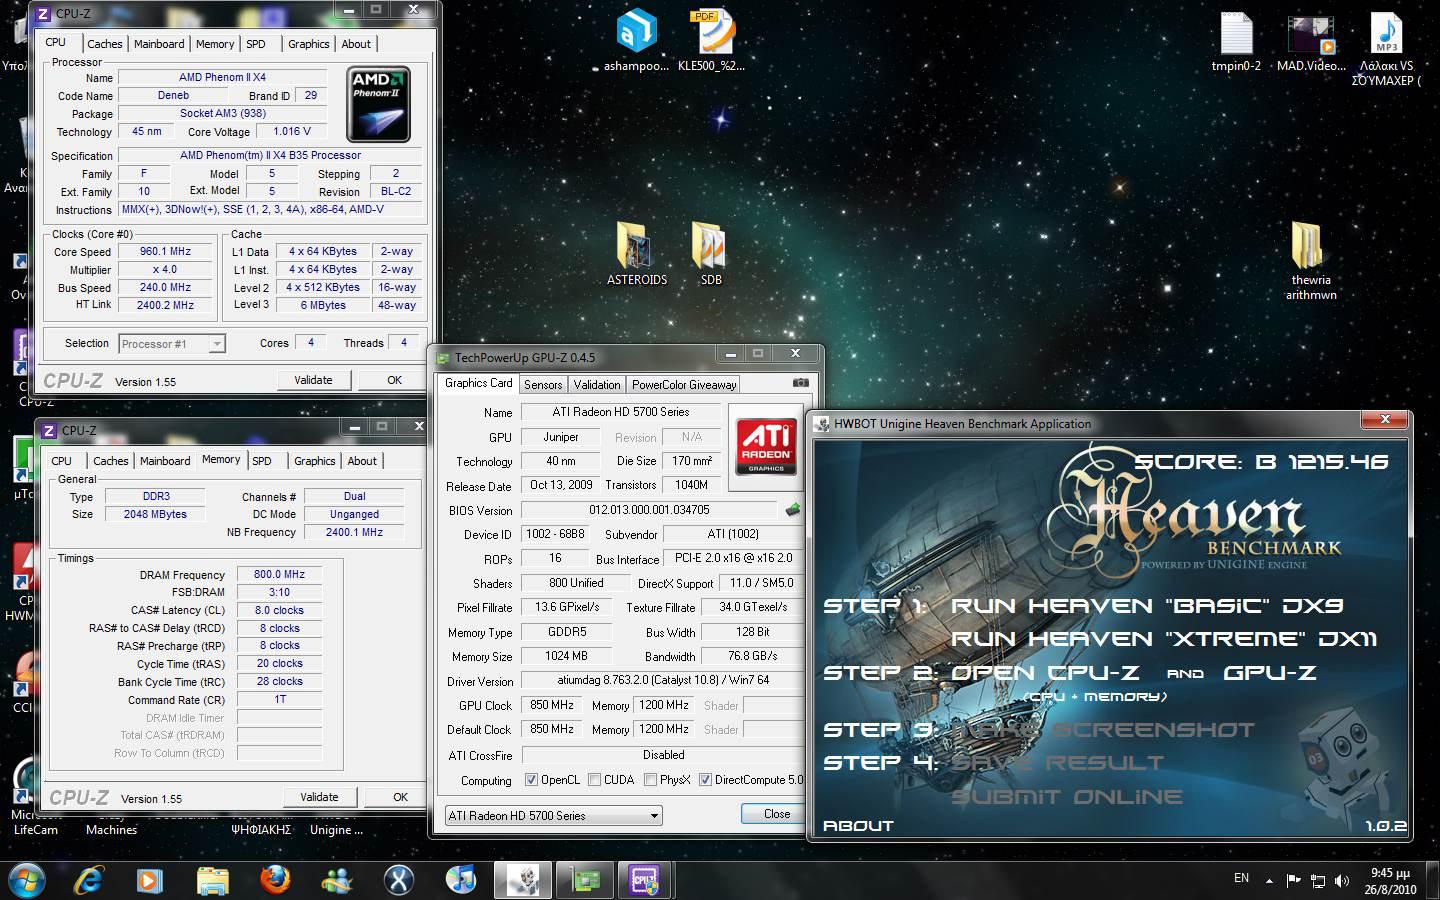This screenshot has height=900, width=1440.
Task: Open iTunes from the taskbar
Action: pyautogui.click(x=461, y=880)
